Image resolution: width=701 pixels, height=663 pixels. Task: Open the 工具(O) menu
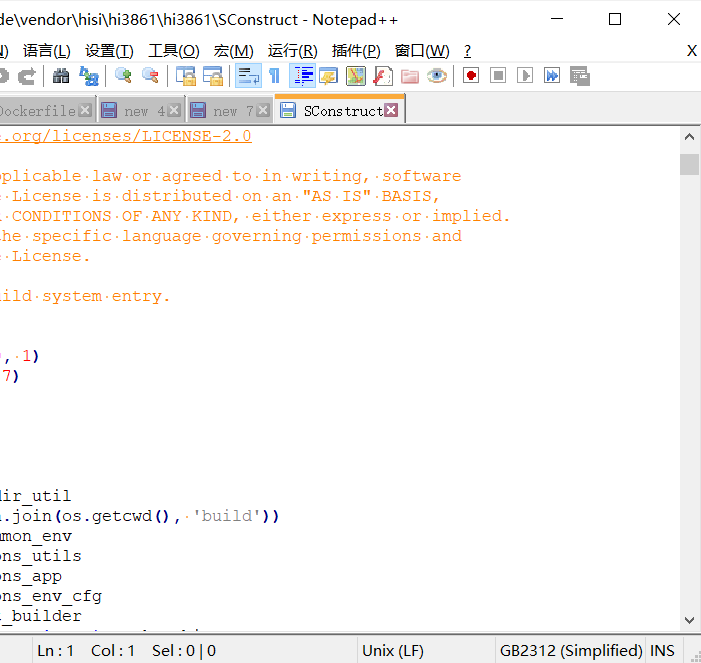click(x=174, y=51)
